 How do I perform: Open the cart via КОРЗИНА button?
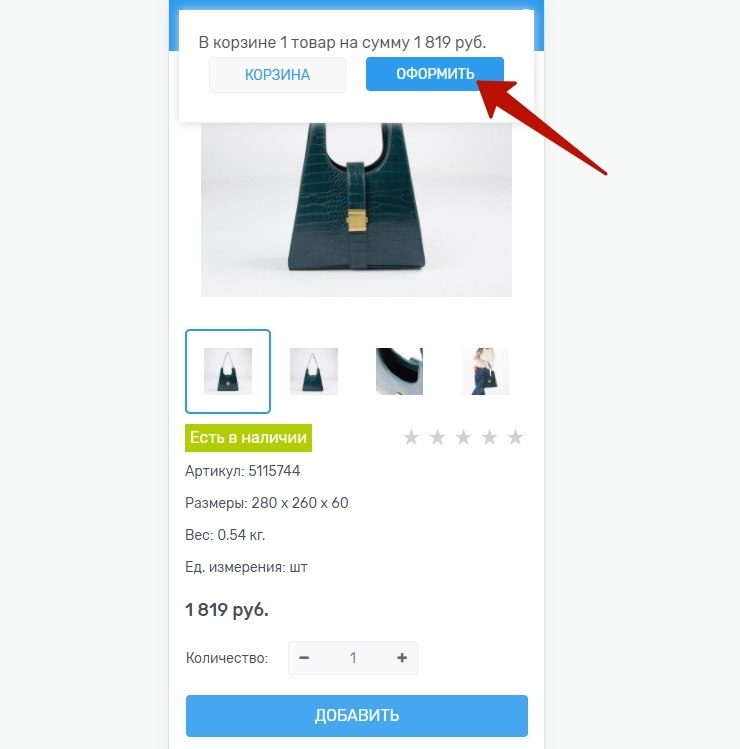click(277, 75)
